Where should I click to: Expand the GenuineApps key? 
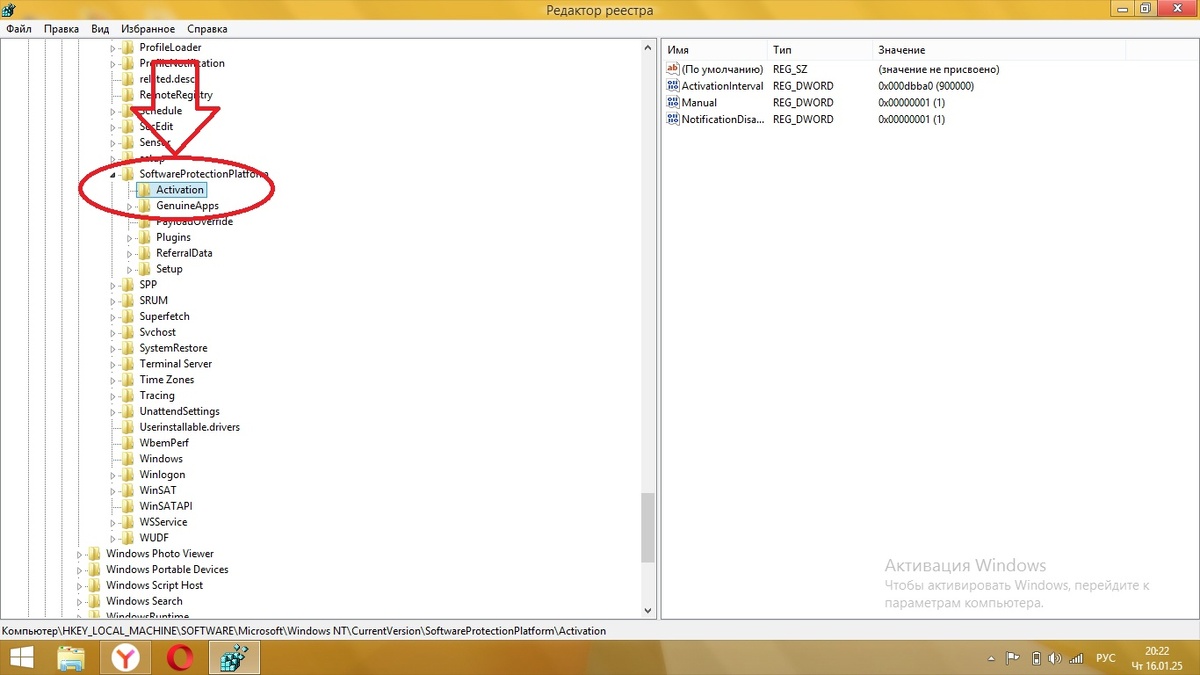[x=130, y=206]
